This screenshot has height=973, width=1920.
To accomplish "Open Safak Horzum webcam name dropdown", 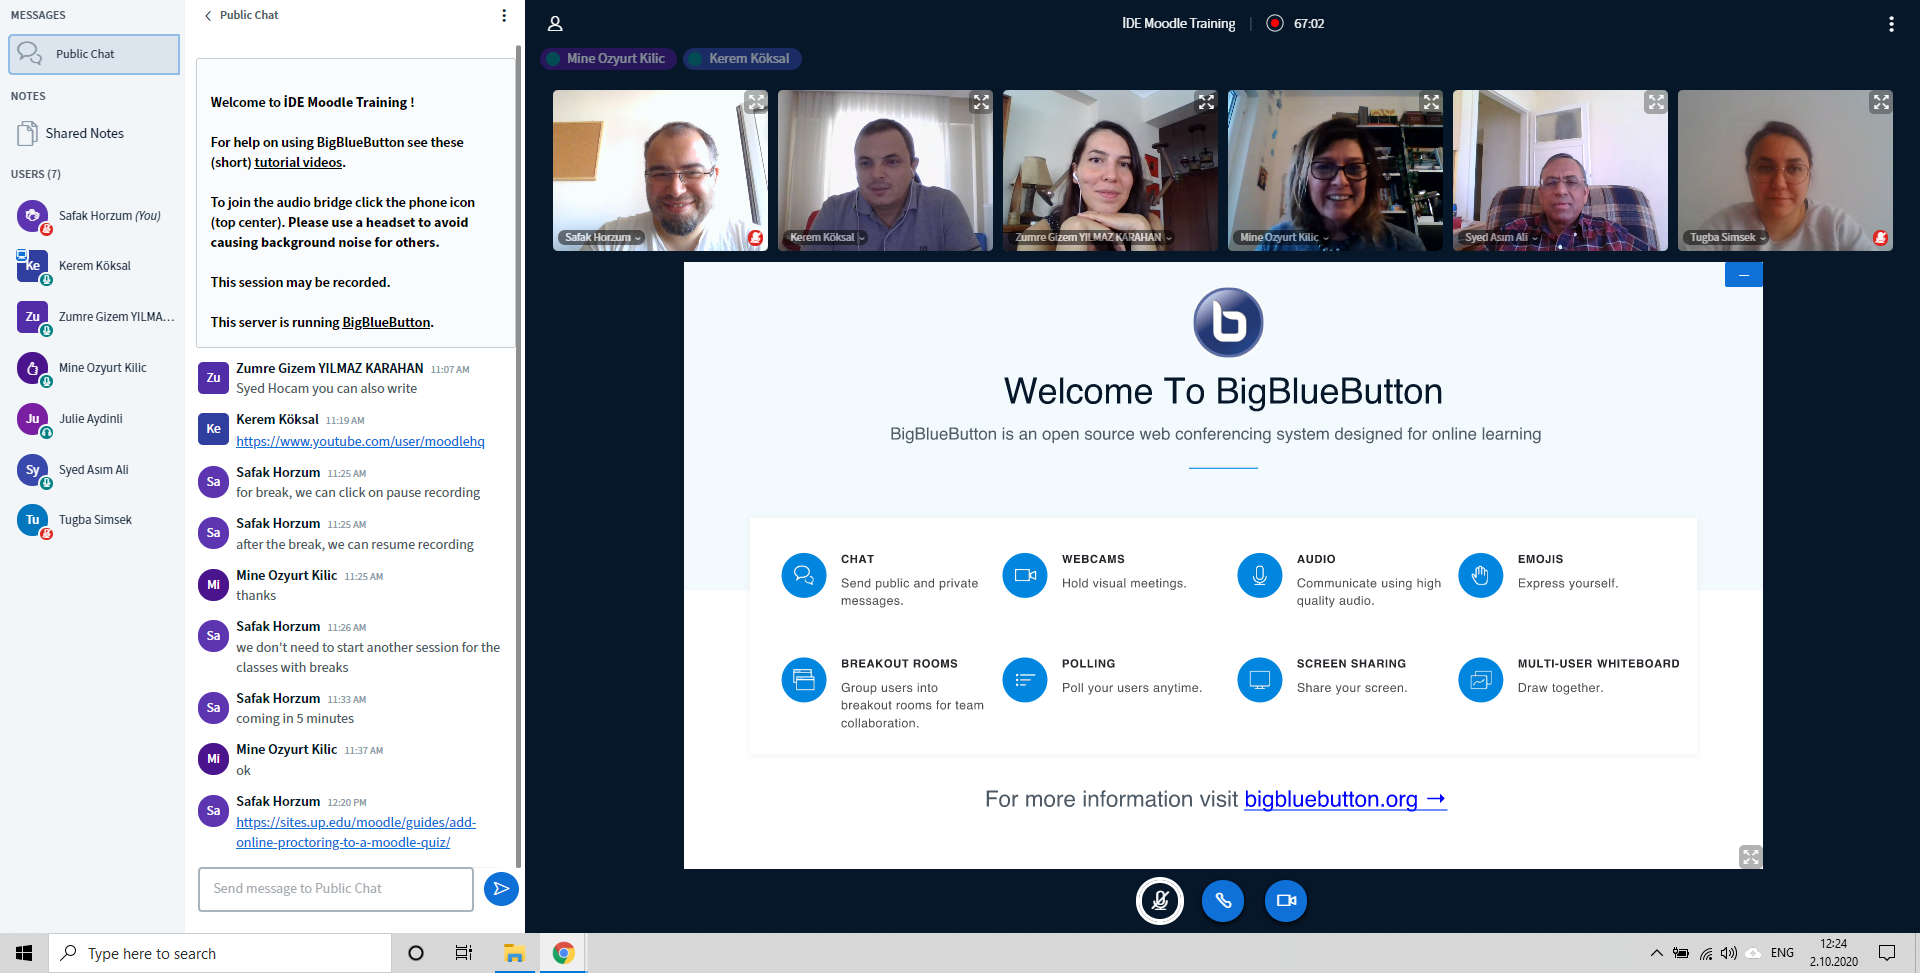I will 602,238.
